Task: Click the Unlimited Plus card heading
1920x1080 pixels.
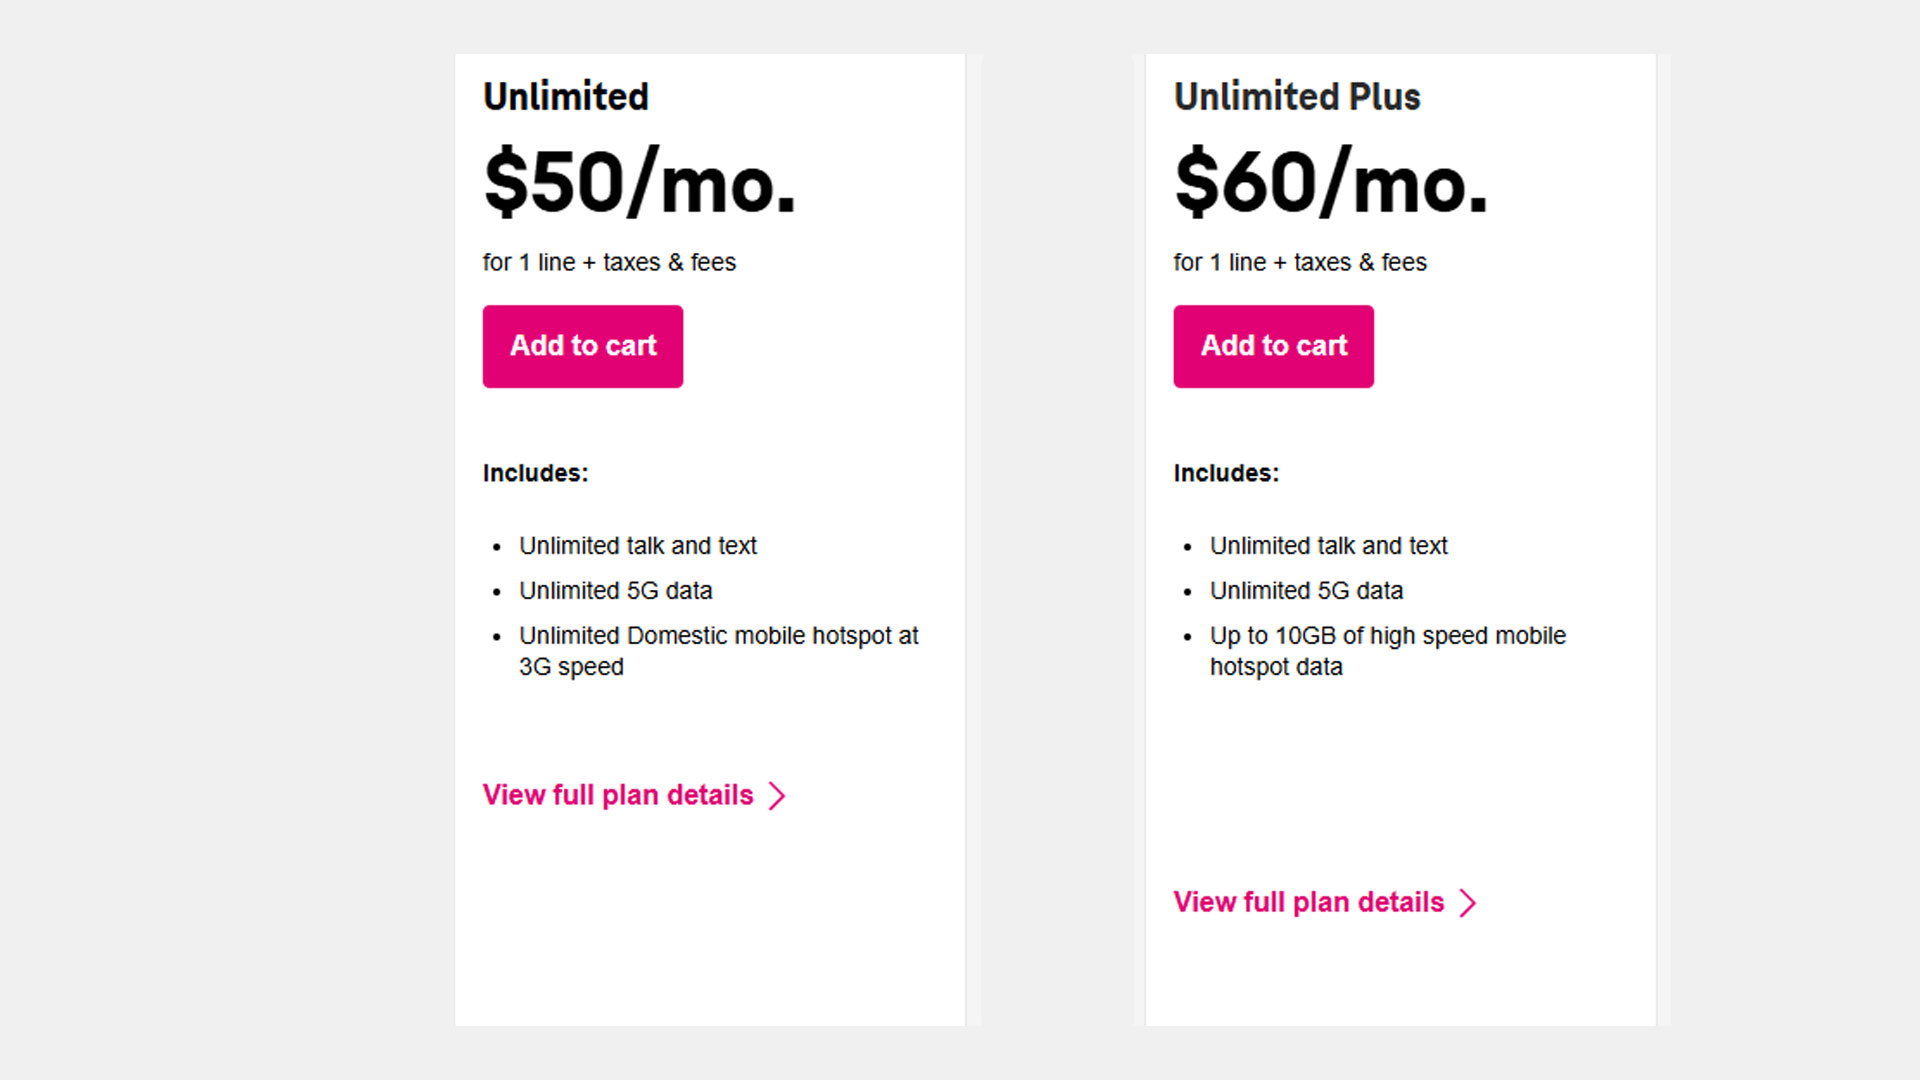Action: tap(1297, 96)
